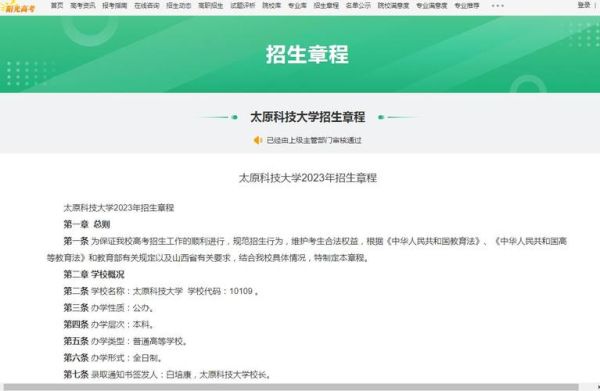Screen dimensions: 600x391
Task: Click the 招生章程 banner heading
Action: click(307, 54)
